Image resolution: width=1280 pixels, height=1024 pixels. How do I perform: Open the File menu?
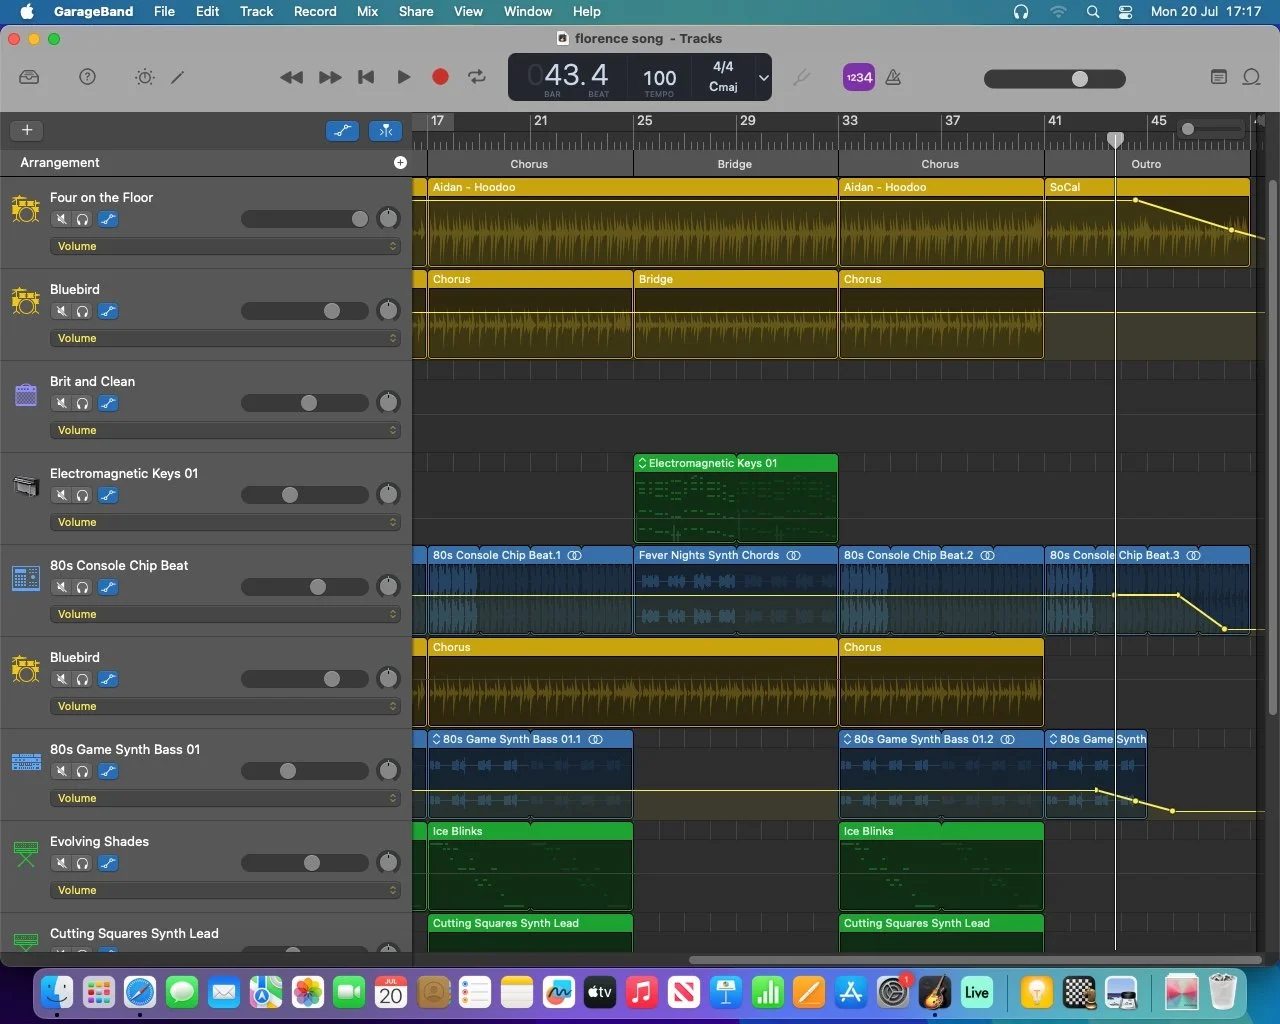[164, 12]
